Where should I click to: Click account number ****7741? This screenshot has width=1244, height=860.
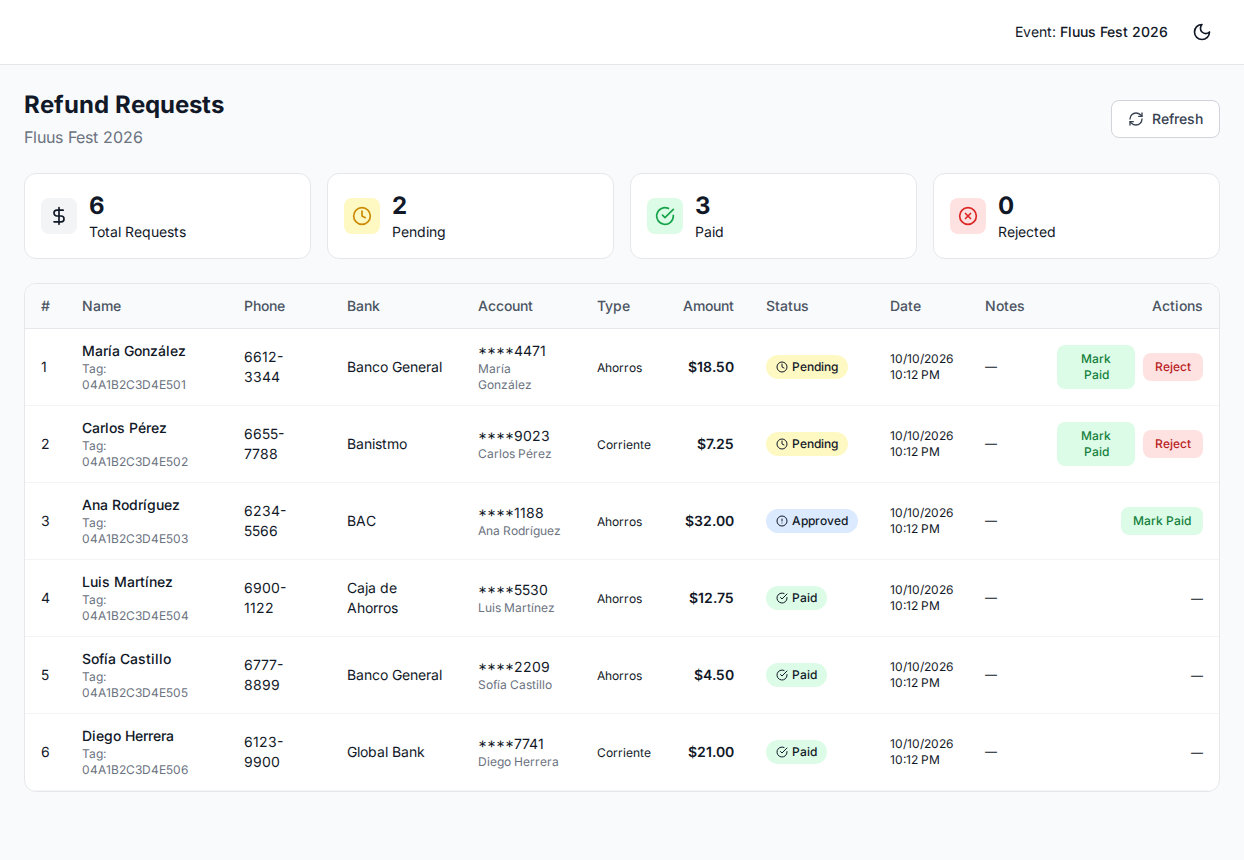tap(511, 744)
